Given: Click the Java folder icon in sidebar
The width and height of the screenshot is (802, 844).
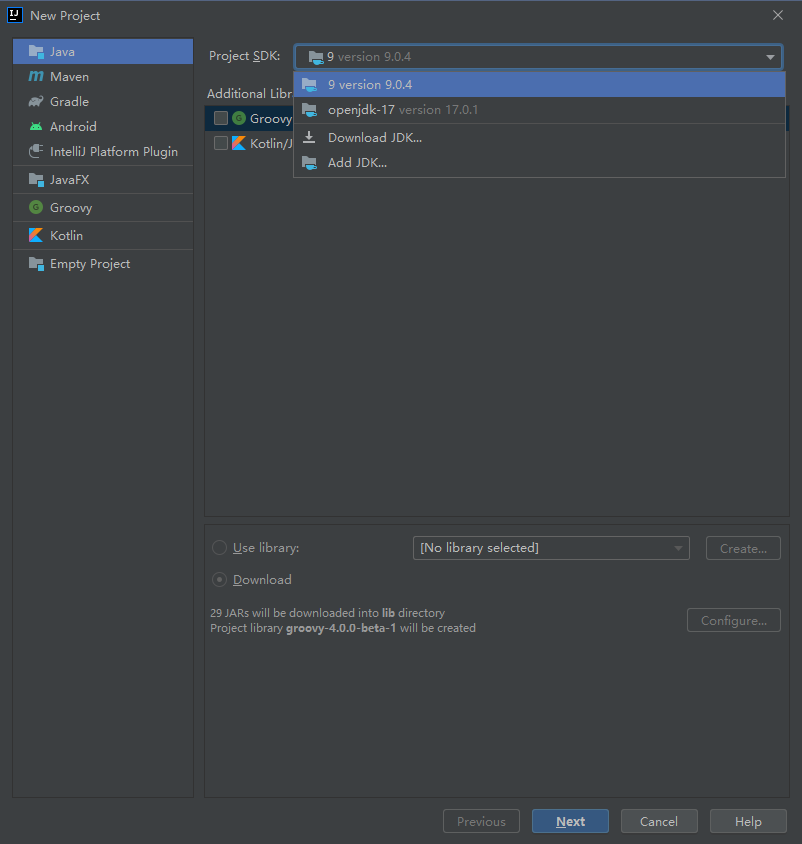Looking at the screenshot, I should click(x=36, y=52).
